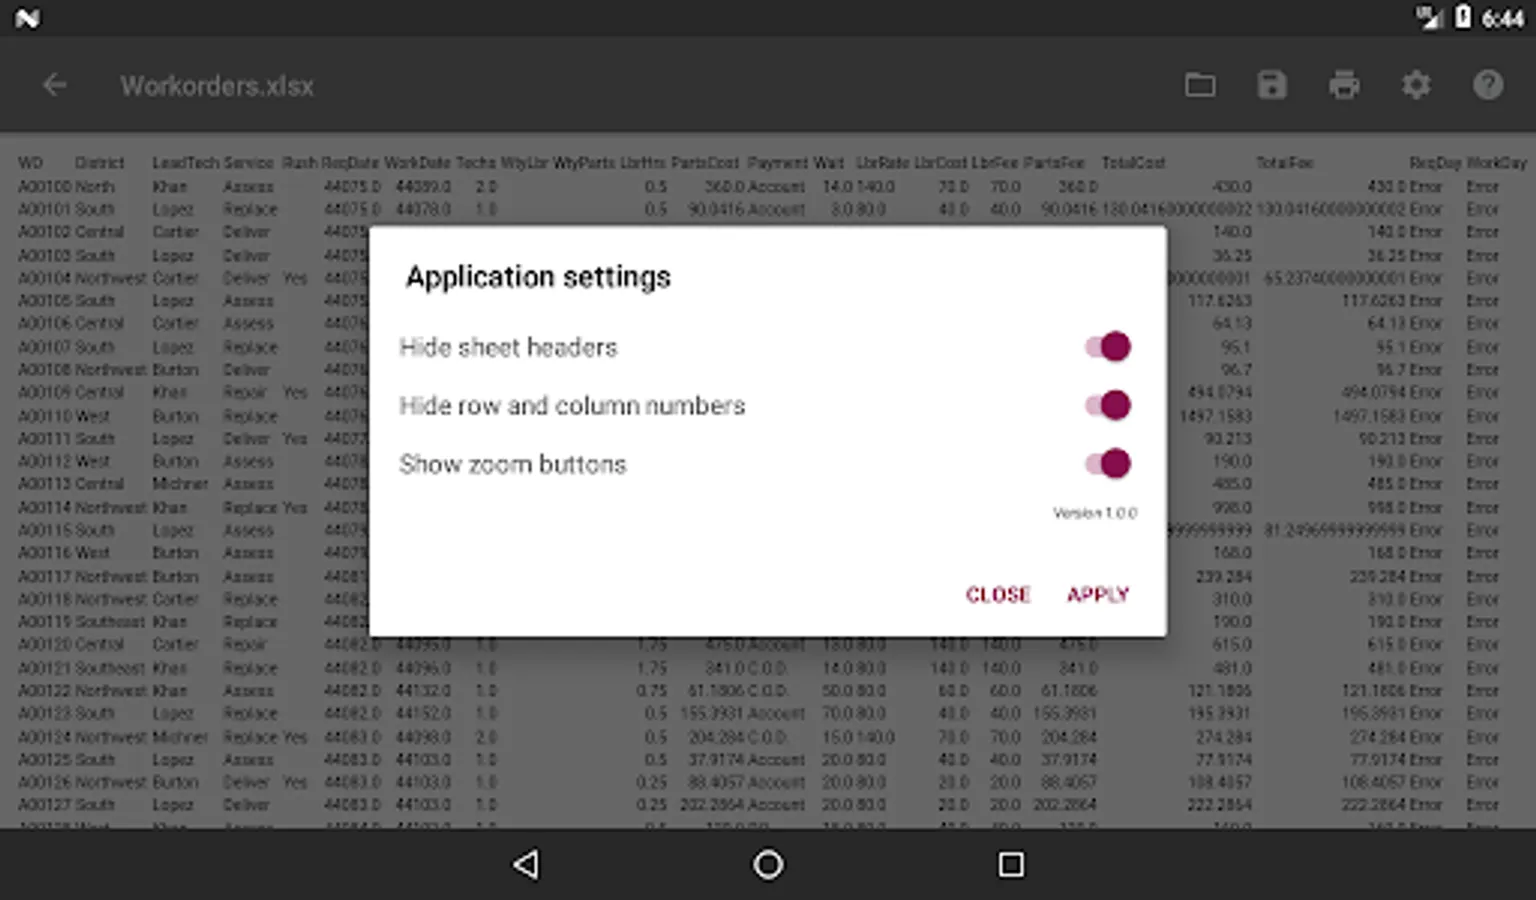Image resolution: width=1536 pixels, height=900 pixels.
Task: Open settings gear icon
Action: click(1416, 86)
